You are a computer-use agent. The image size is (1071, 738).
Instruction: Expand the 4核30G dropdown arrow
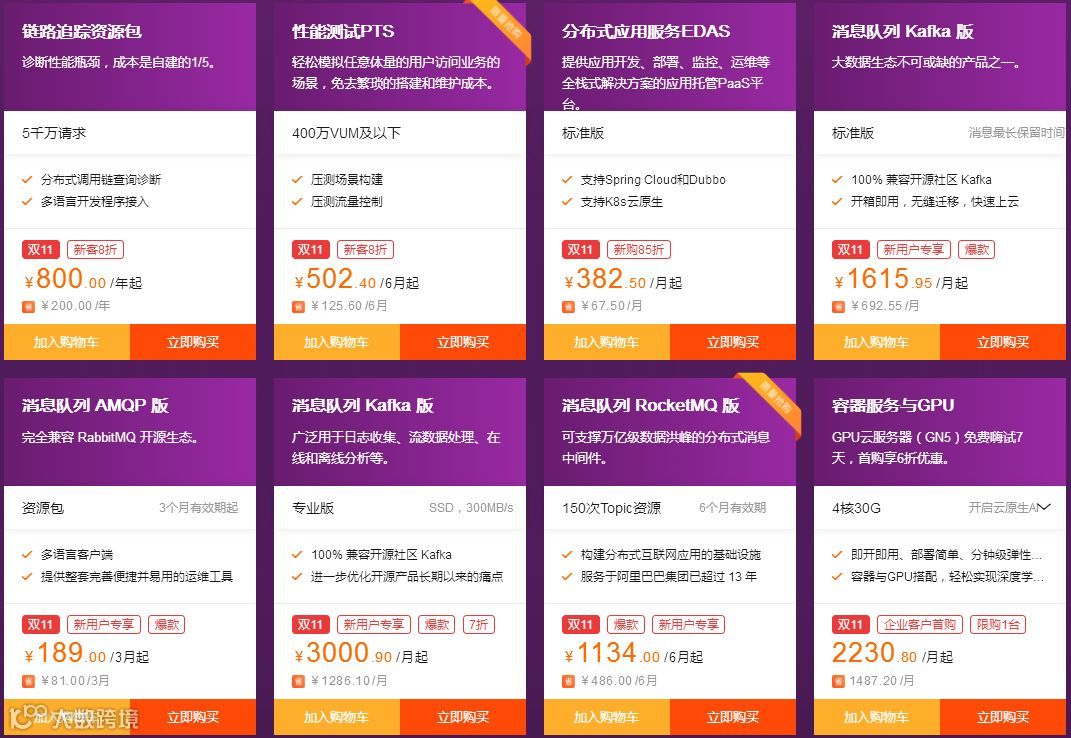point(1044,507)
